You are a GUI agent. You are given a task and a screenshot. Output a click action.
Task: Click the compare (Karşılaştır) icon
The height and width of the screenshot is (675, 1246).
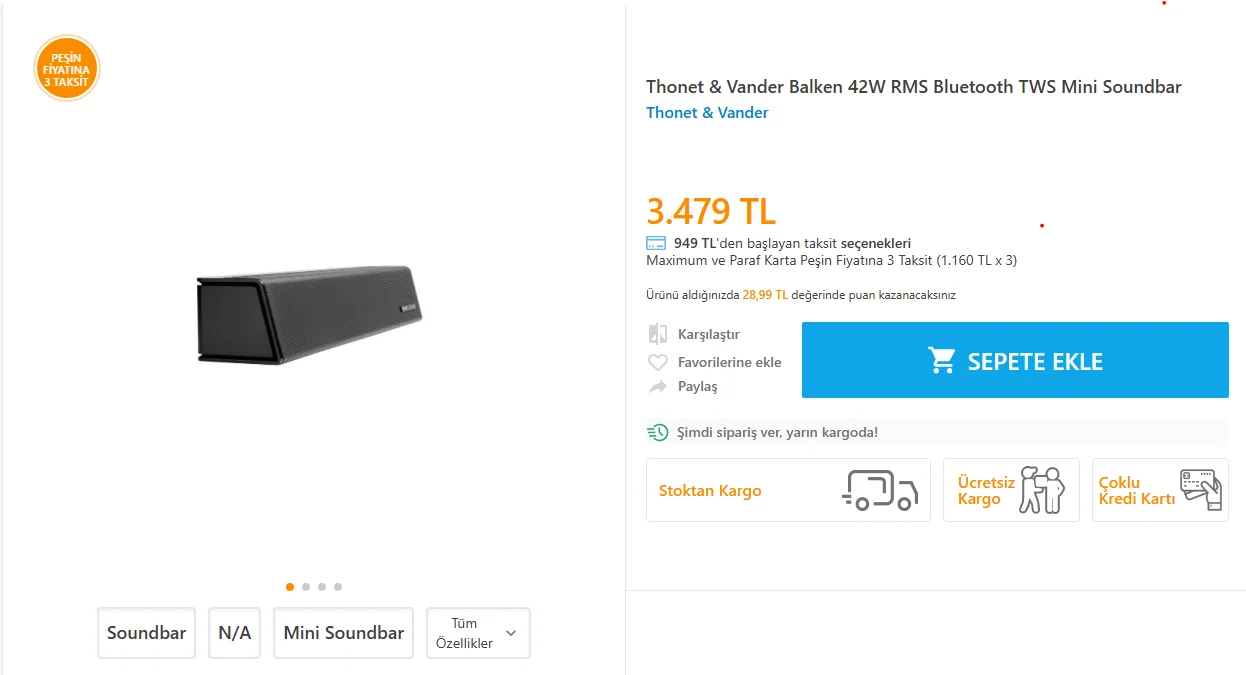(x=658, y=334)
